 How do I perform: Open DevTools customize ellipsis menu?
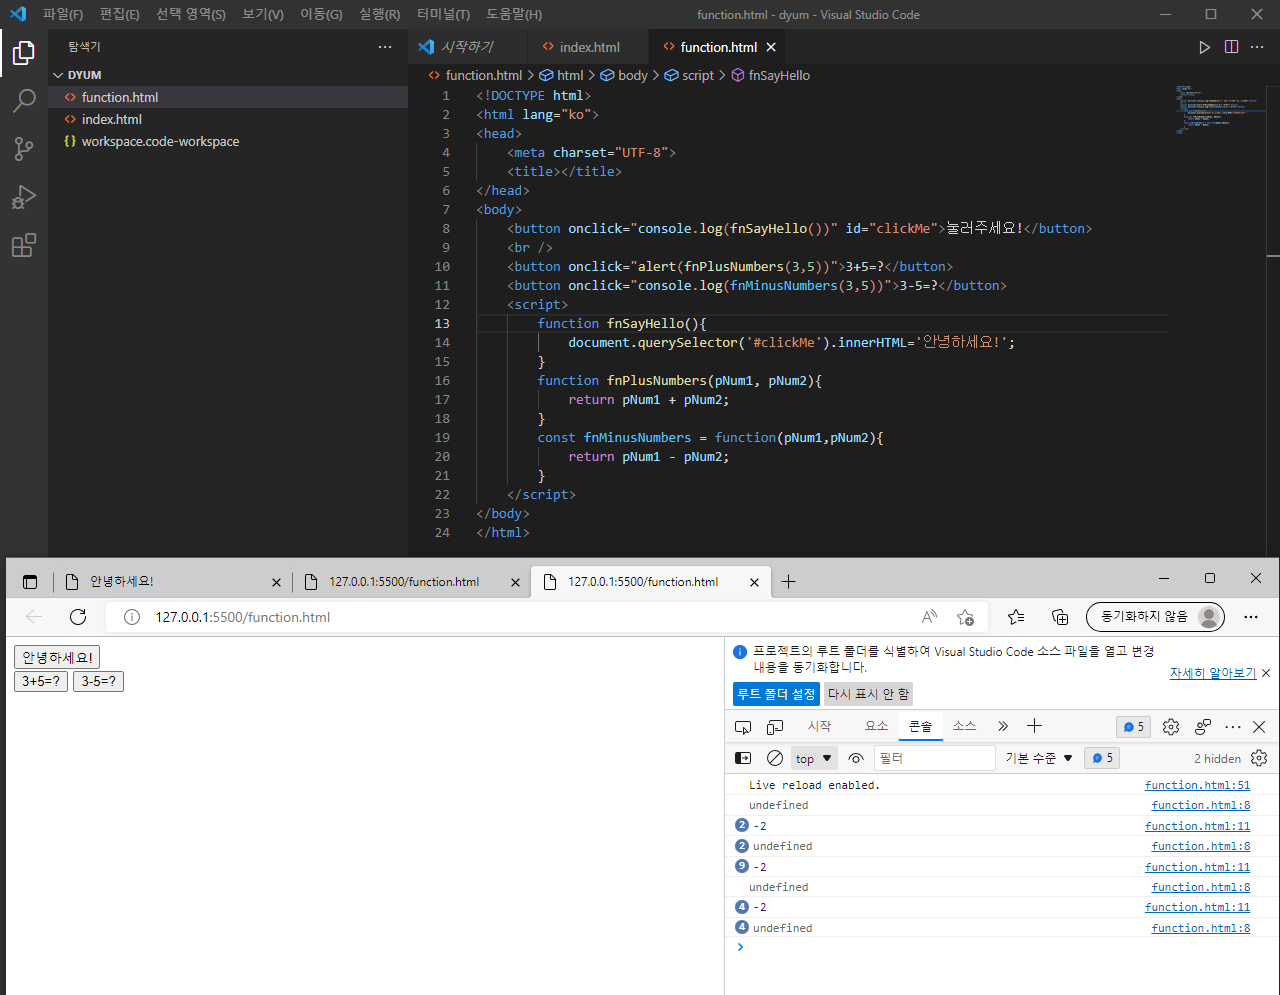coord(1233,727)
